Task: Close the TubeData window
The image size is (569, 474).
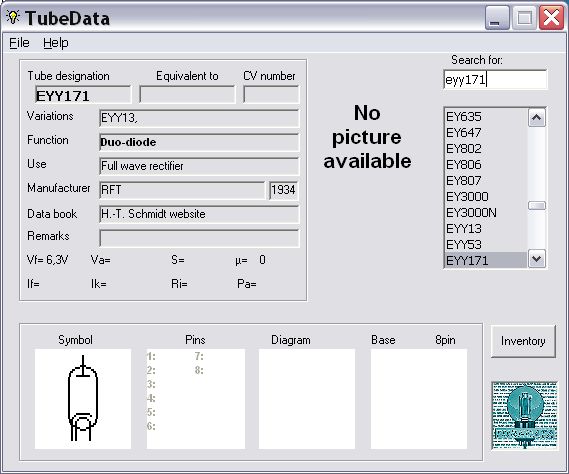Action: 551,18
